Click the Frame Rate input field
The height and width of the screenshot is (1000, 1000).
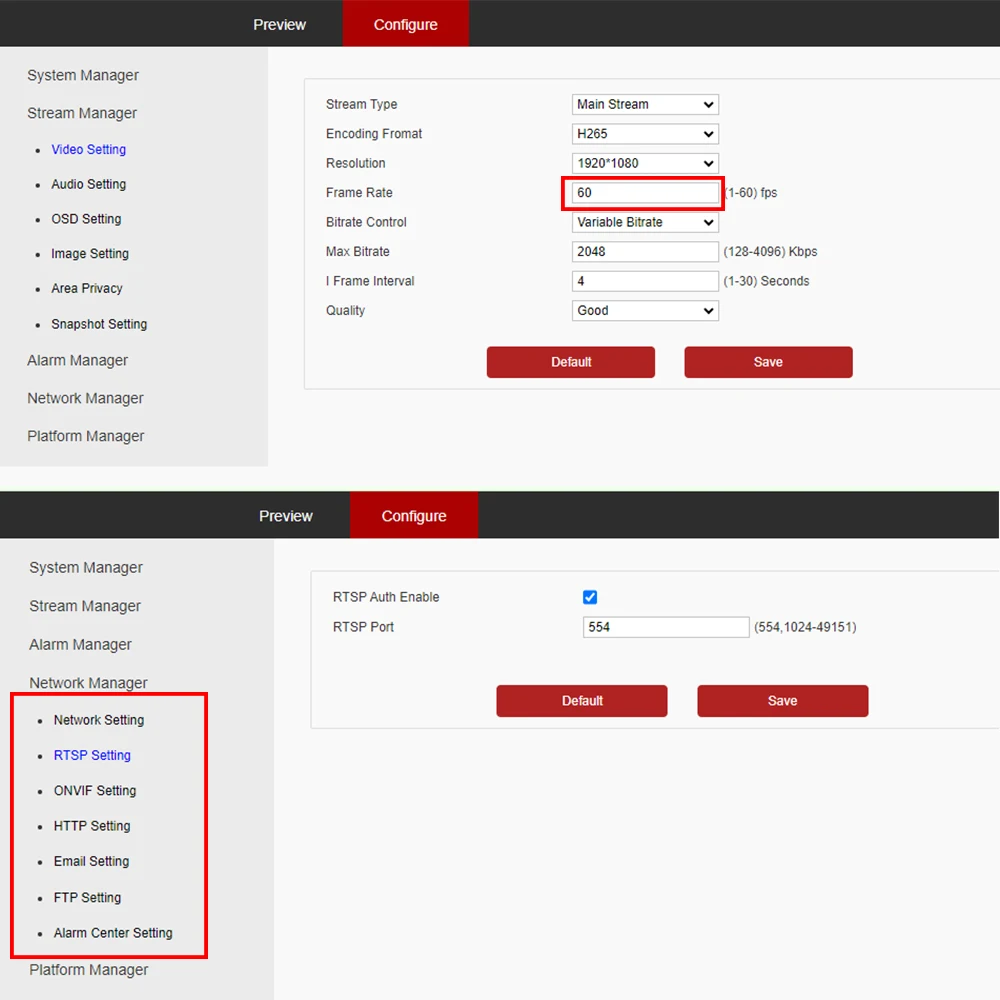[645, 193]
